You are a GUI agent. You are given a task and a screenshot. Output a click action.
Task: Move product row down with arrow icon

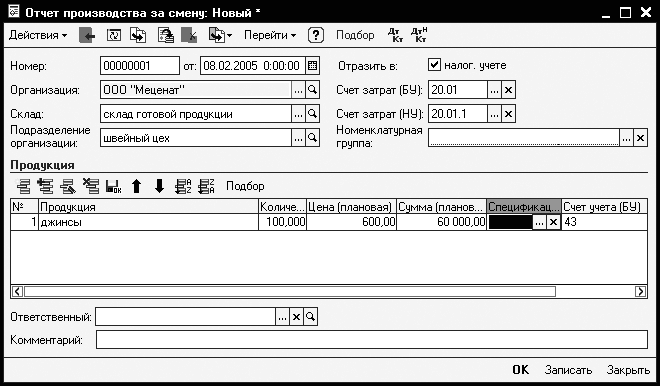tap(160, 186)
